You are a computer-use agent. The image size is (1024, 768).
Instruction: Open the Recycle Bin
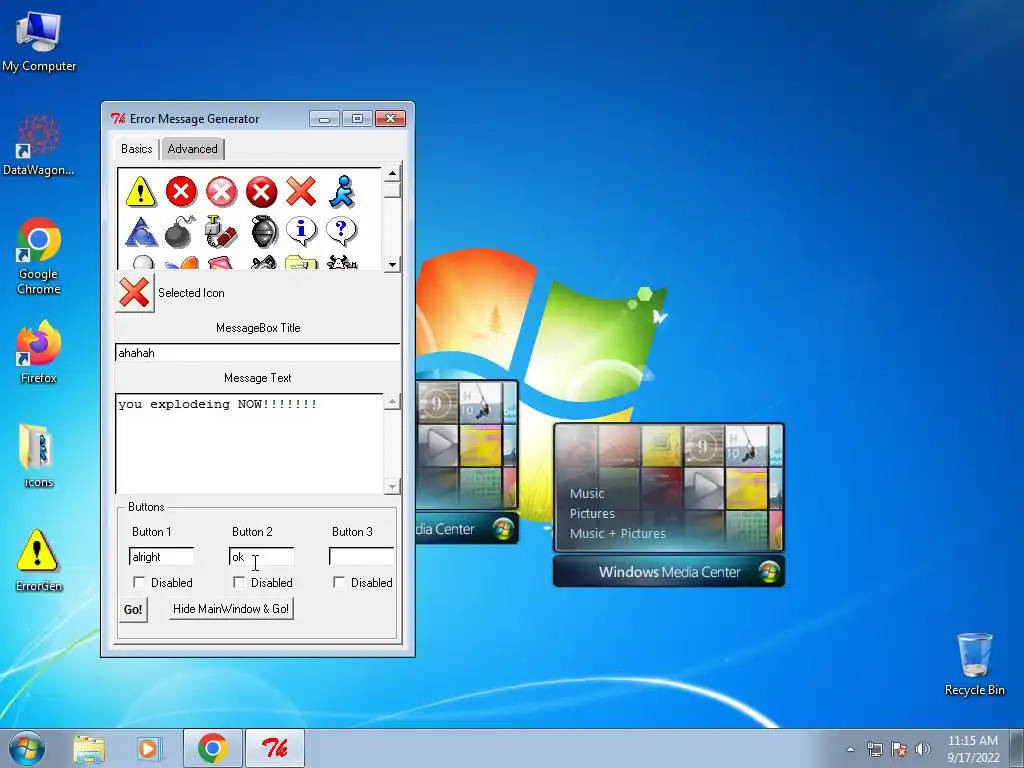[x=974, y=664]
